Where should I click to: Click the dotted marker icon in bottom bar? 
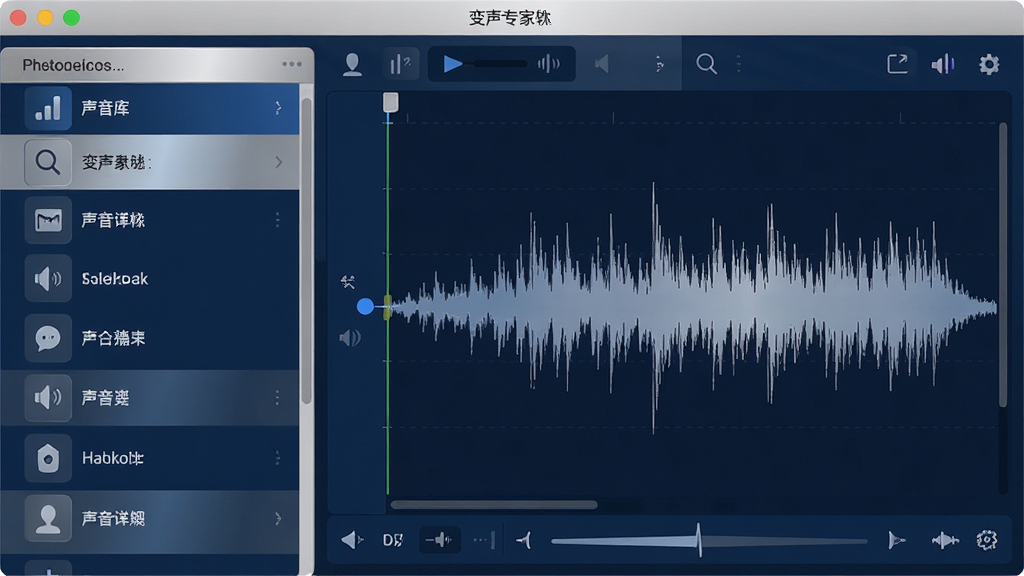click(484, 540)
